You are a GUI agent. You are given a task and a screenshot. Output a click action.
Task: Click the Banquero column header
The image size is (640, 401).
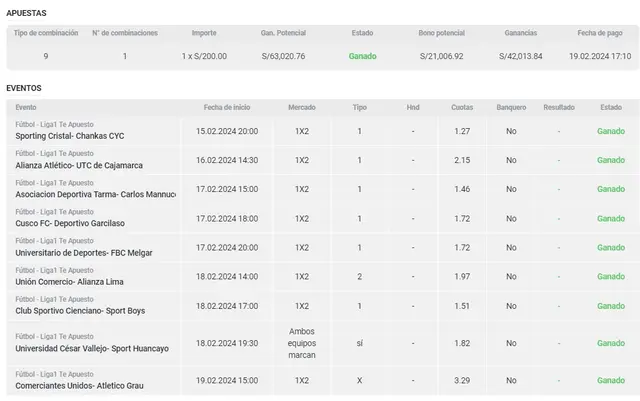(511, 107)
